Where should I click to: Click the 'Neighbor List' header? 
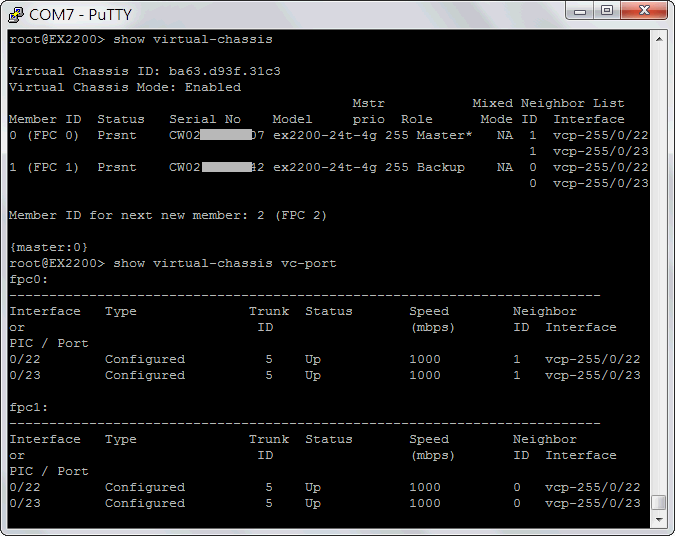click(572, 103)
